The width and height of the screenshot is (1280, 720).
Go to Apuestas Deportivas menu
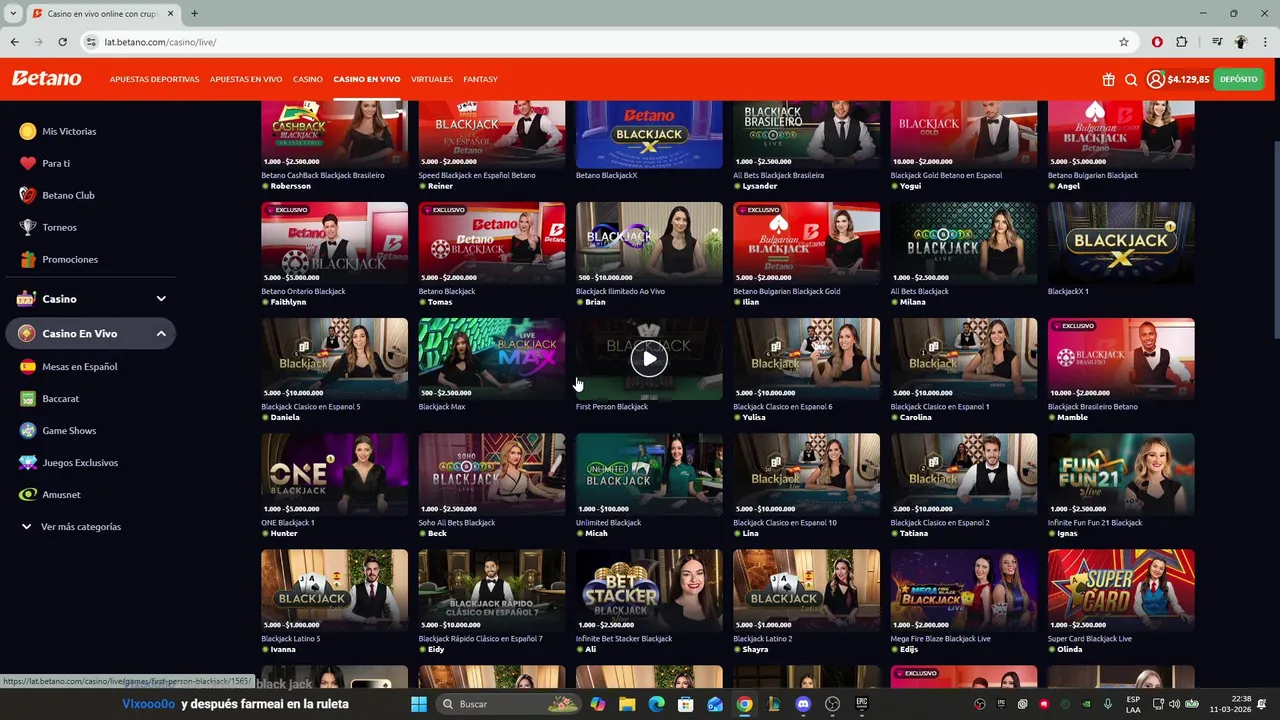154,79
